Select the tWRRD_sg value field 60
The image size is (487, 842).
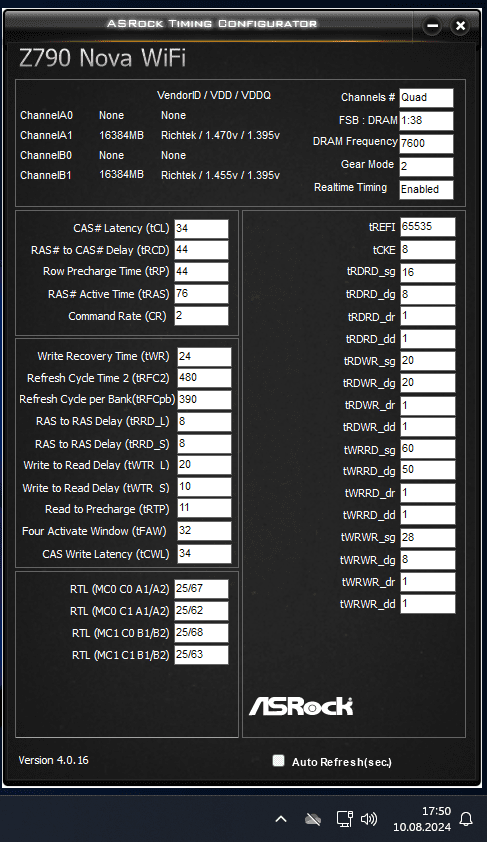point(428,449)
